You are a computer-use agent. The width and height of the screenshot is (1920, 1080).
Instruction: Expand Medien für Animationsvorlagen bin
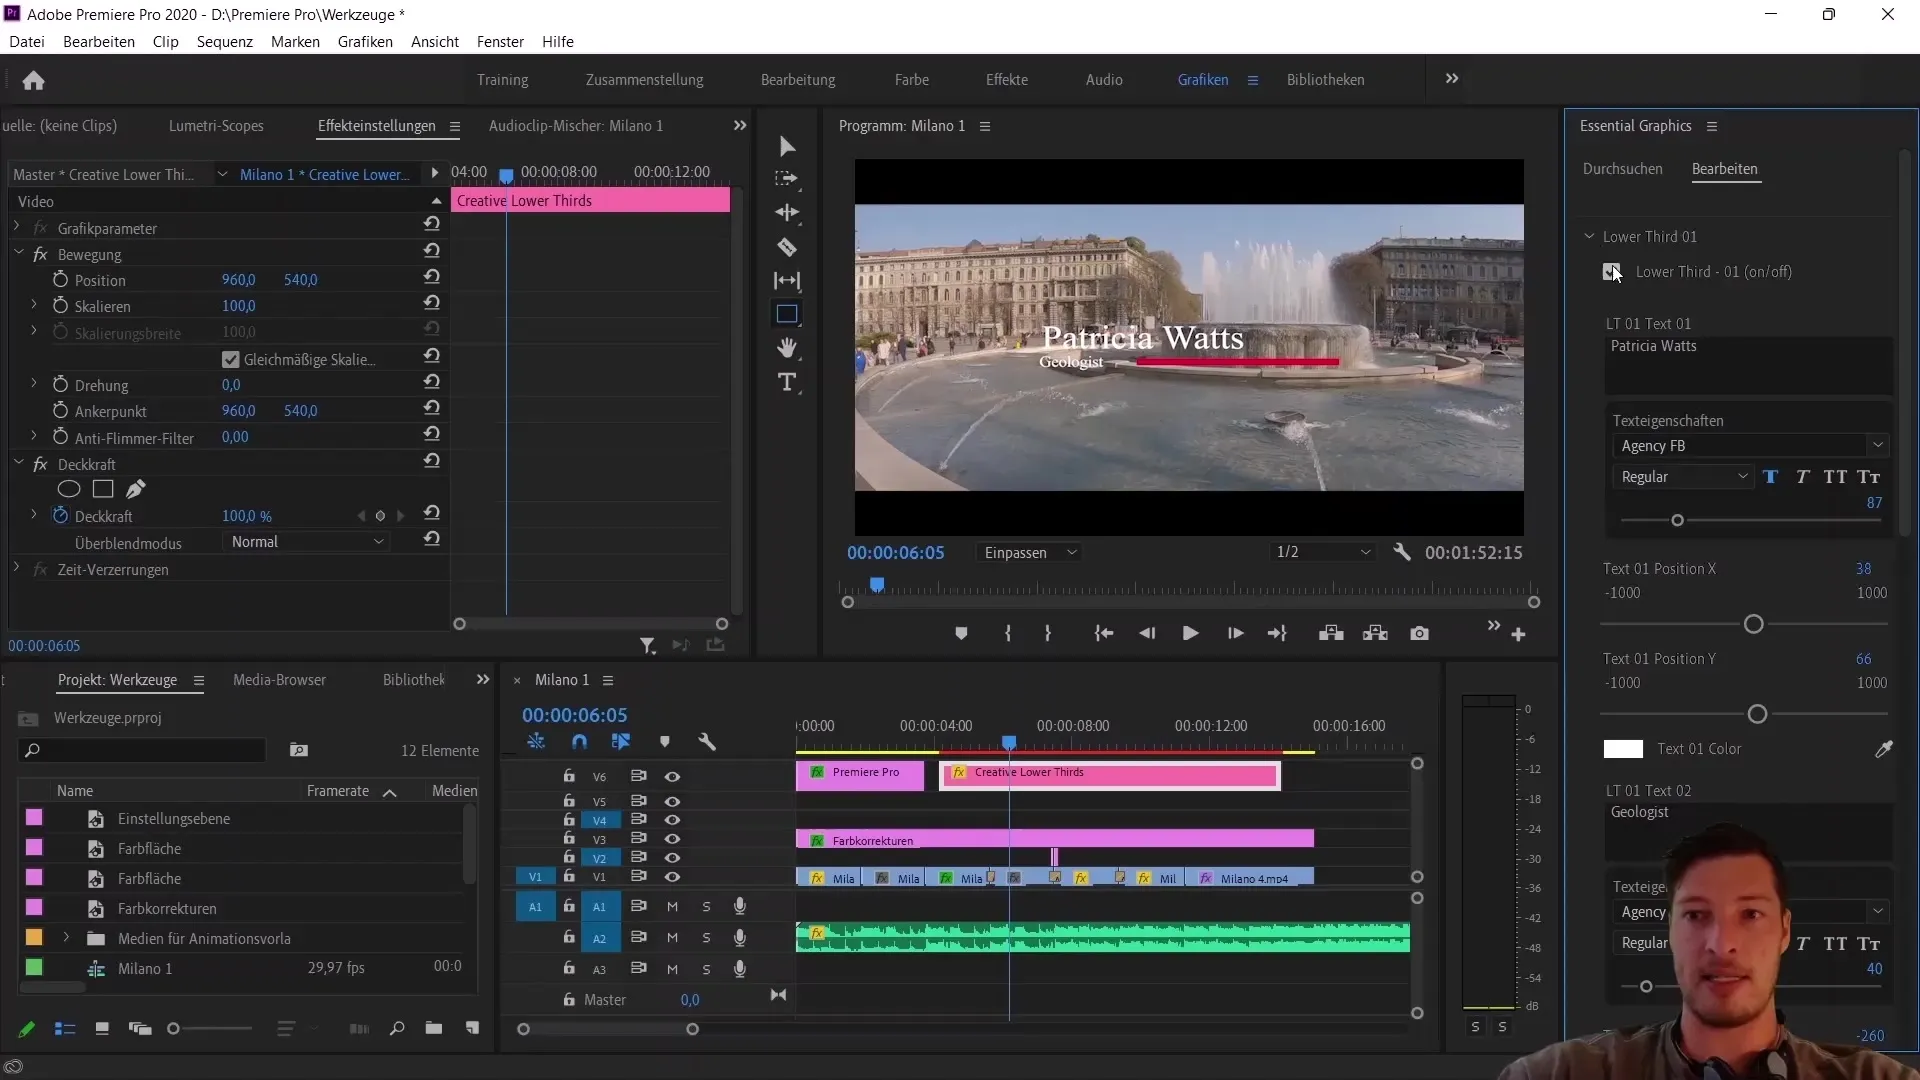click(66, 938)
